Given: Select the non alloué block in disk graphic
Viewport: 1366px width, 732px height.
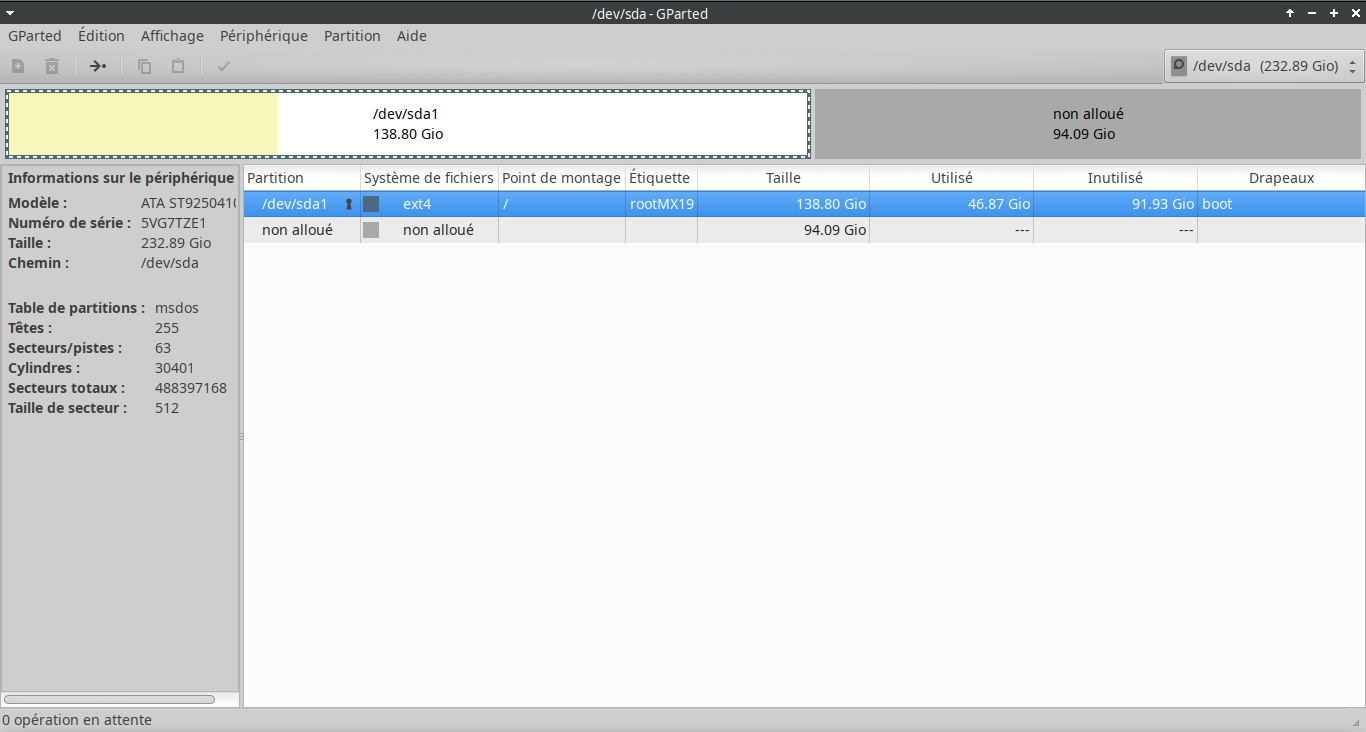Looking at the screenshot, I should (1088, 124).
